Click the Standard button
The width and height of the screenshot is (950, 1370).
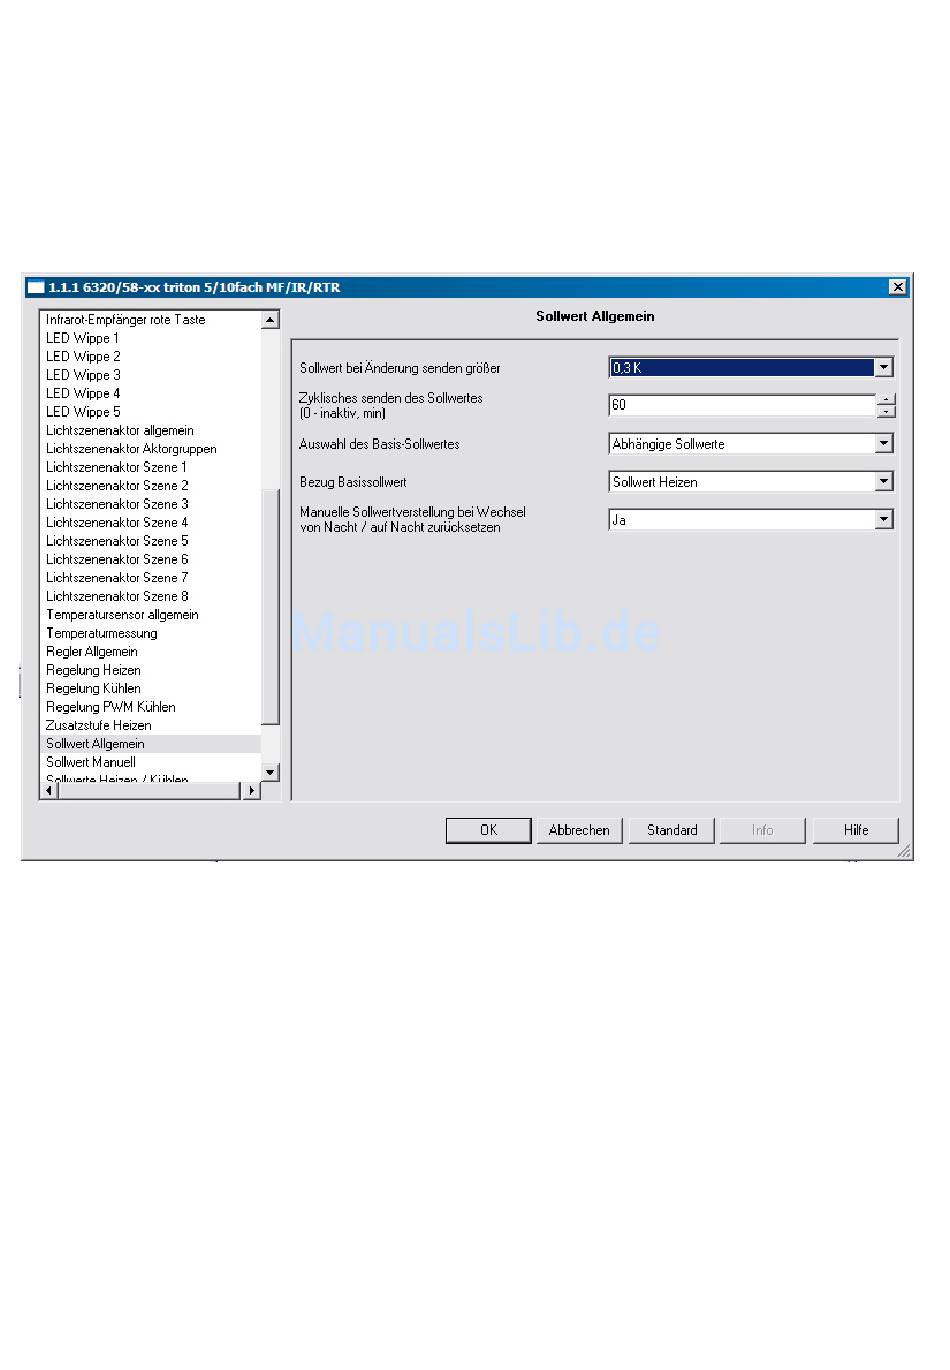click(672, 830)
